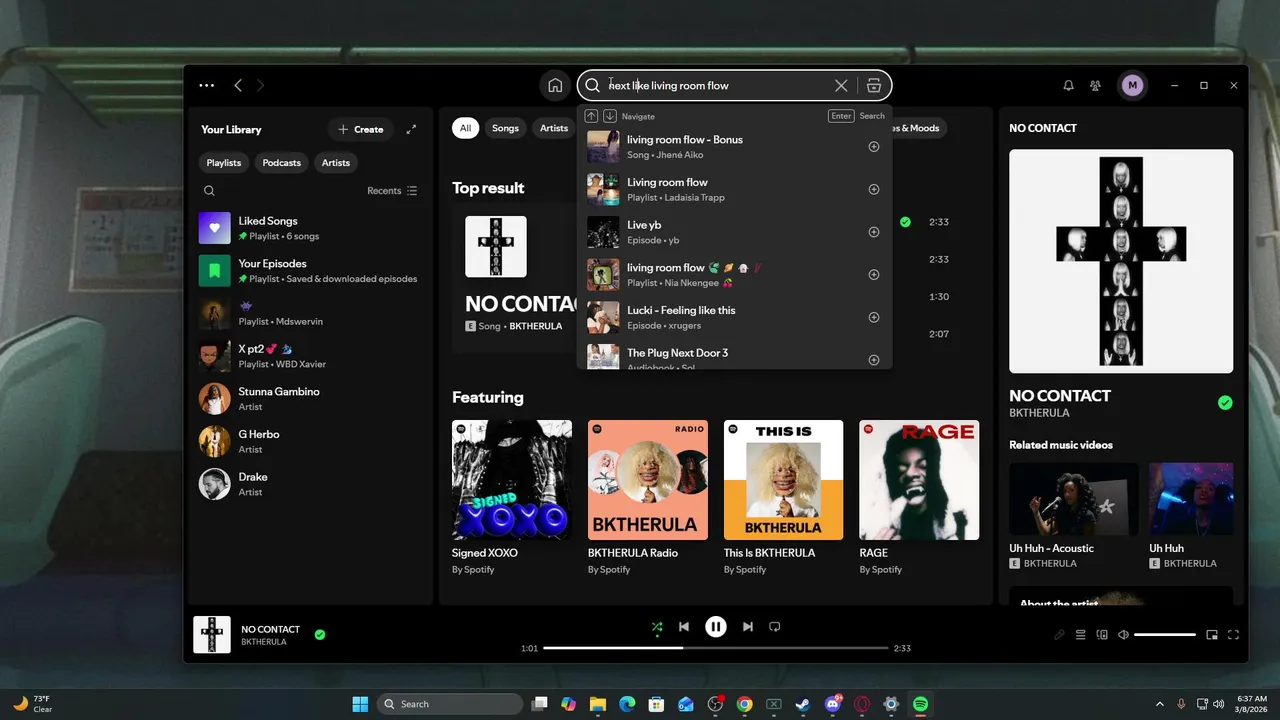This screenshot has height=720, width=1280.
Task: Search in Your Library magnifier icon
Action: pos(209,191)
